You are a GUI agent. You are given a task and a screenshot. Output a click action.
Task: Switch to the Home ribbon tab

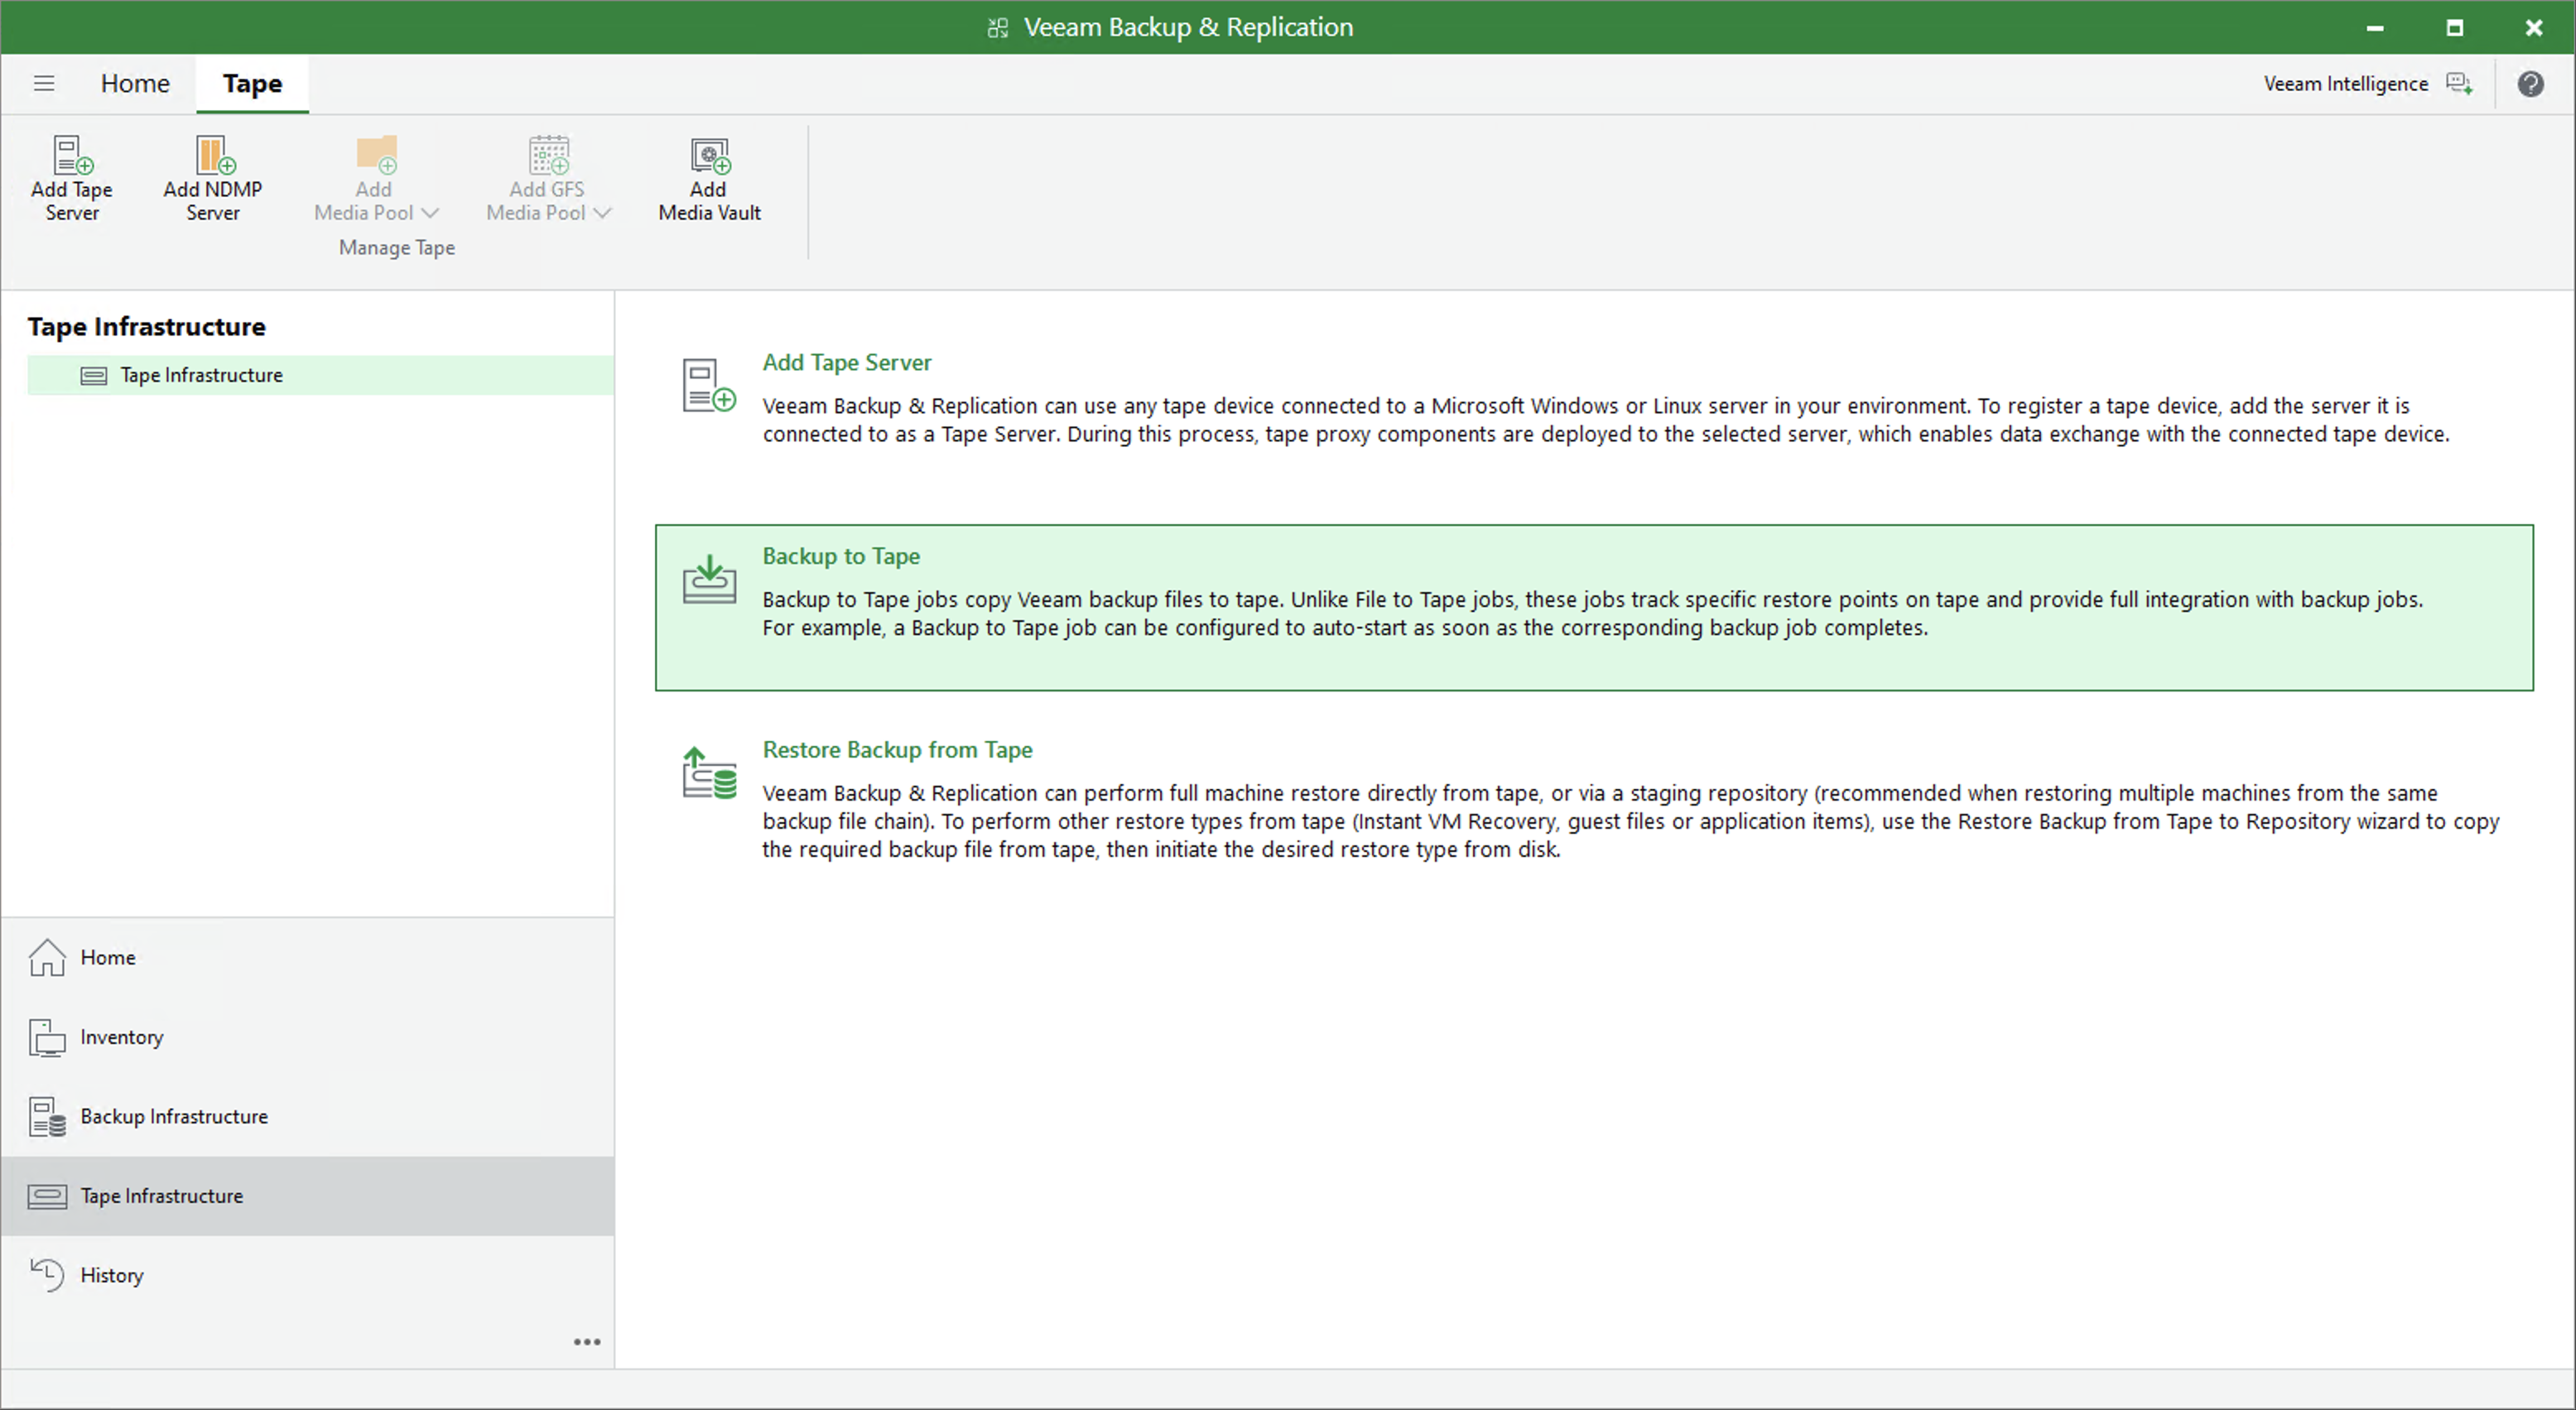[x=135, y=83]
